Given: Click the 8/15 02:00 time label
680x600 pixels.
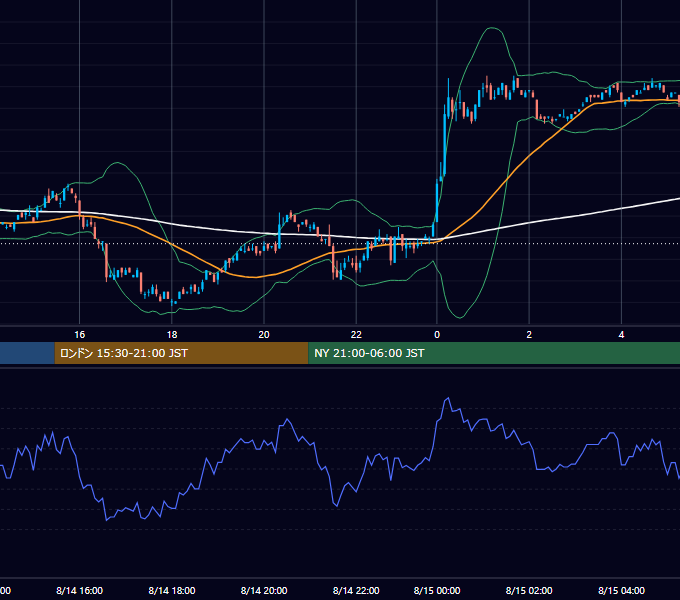Looking at the screenshot, I should [x=529, y=590].
